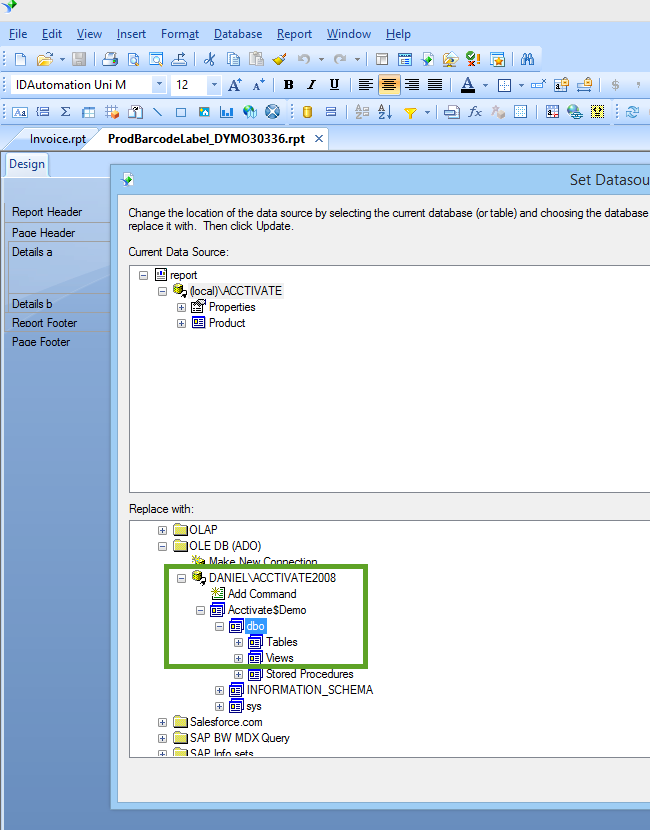This screenshot has width=650, height=830.
Task: Increase font size with large A icon
Action: (234, 85)
